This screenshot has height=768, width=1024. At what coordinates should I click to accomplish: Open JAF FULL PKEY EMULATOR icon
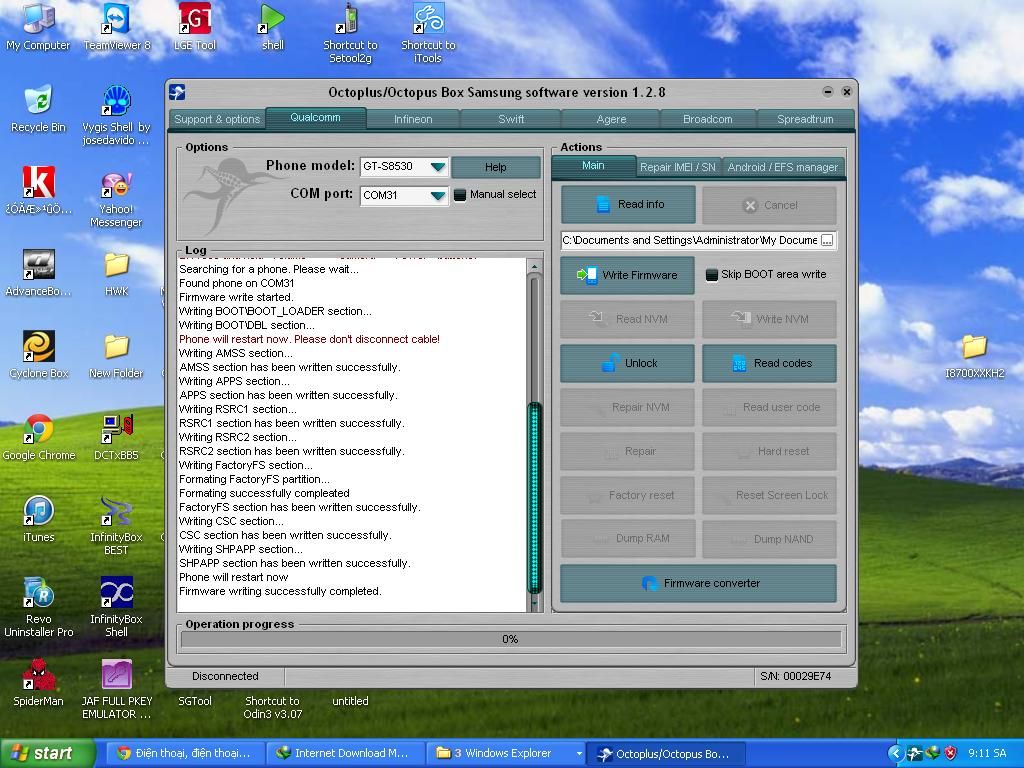click(116, 689)
